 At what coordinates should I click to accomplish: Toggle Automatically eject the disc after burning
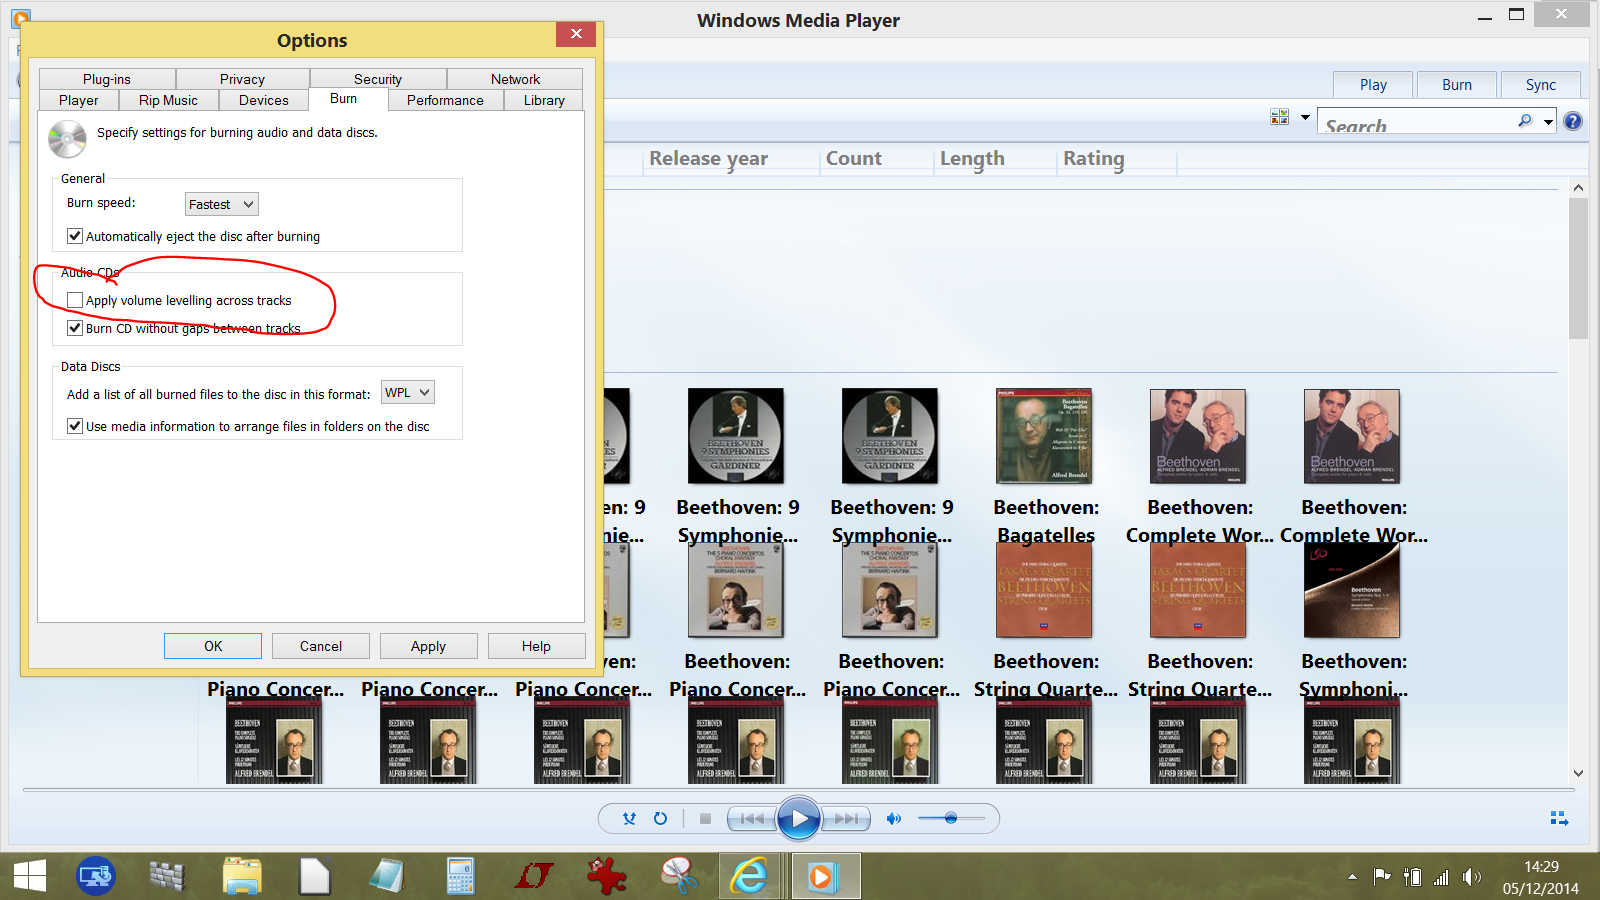tap(75, 236)
